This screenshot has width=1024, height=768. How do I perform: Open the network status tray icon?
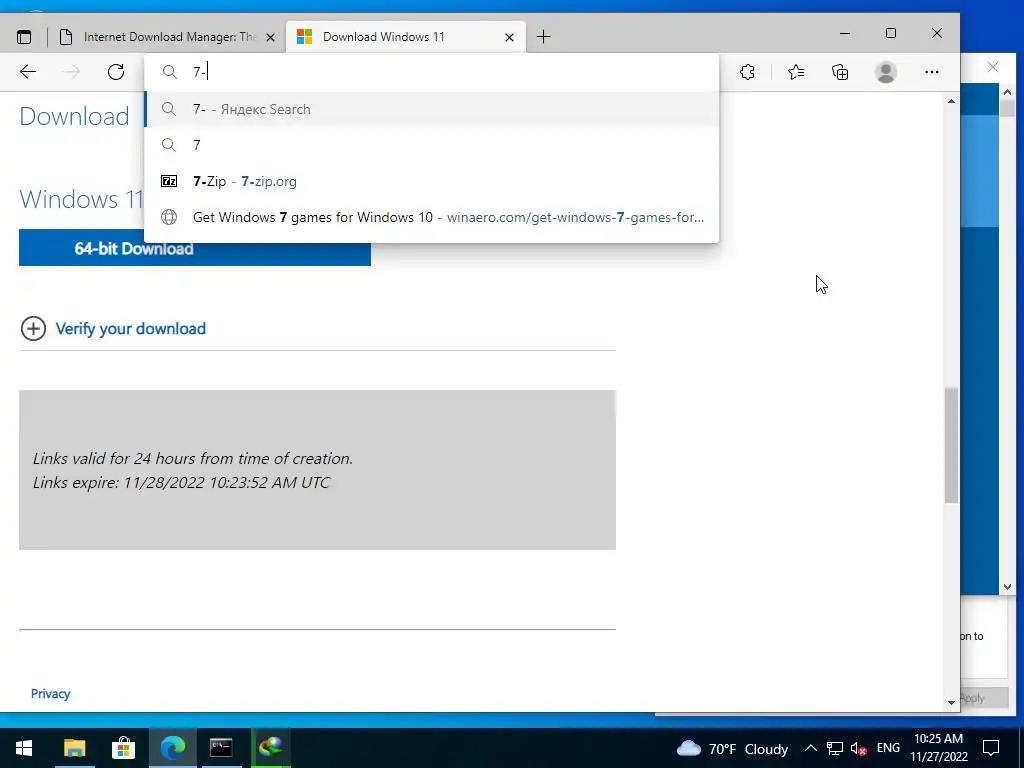835,748
